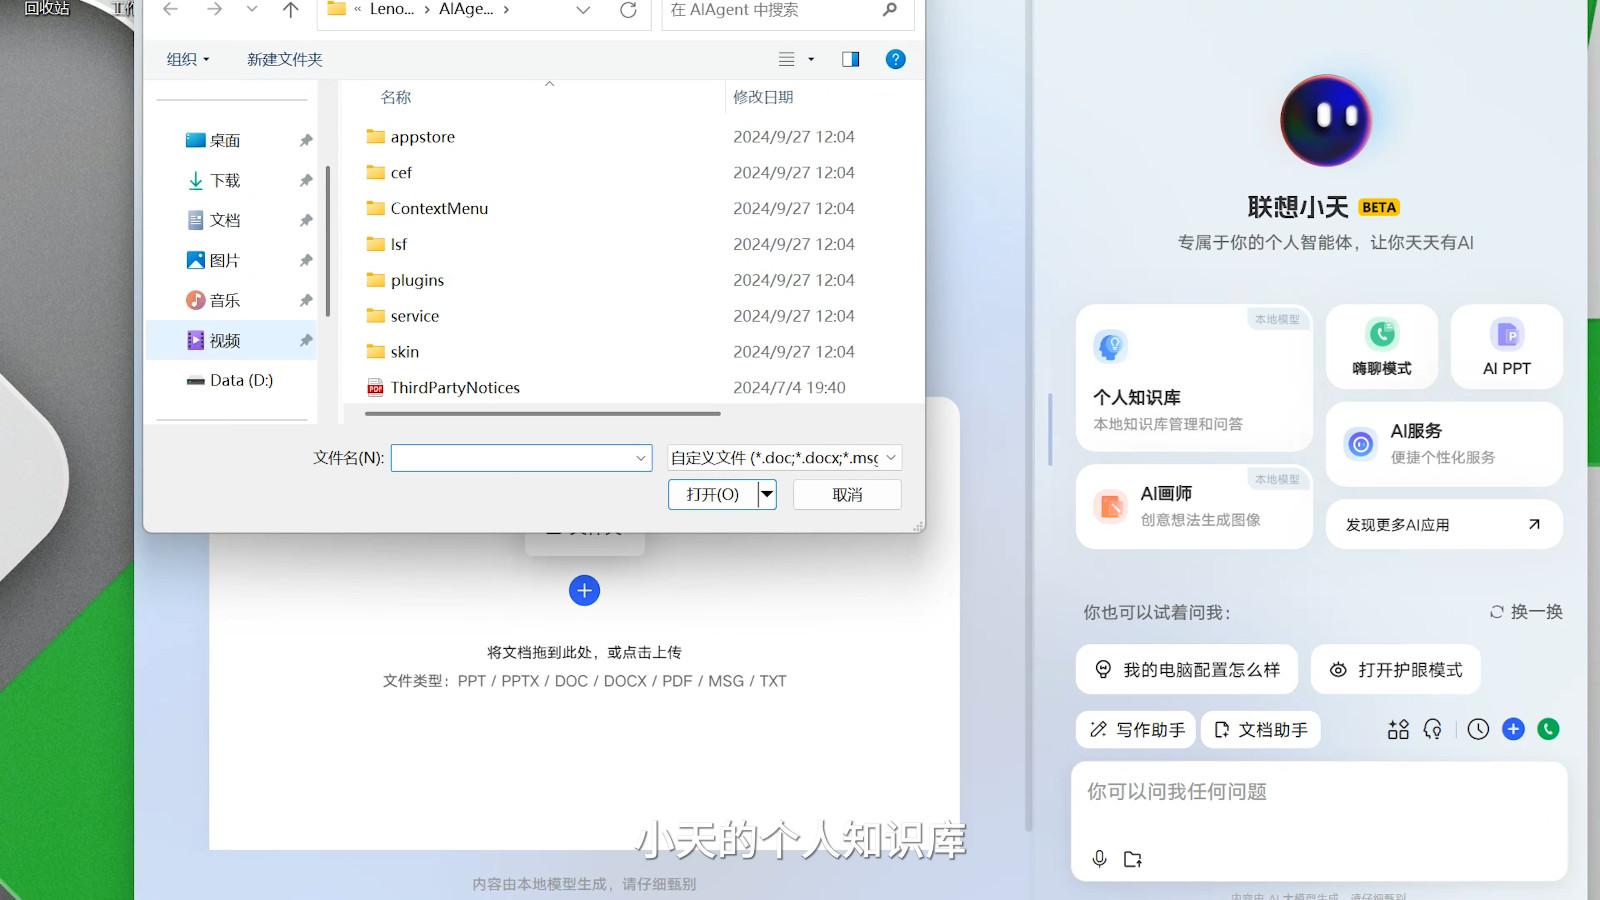The width and height of the screenshot is (1600, 900).
Task: Click the 文件名 input field
Action: click(x=512, y=458)
